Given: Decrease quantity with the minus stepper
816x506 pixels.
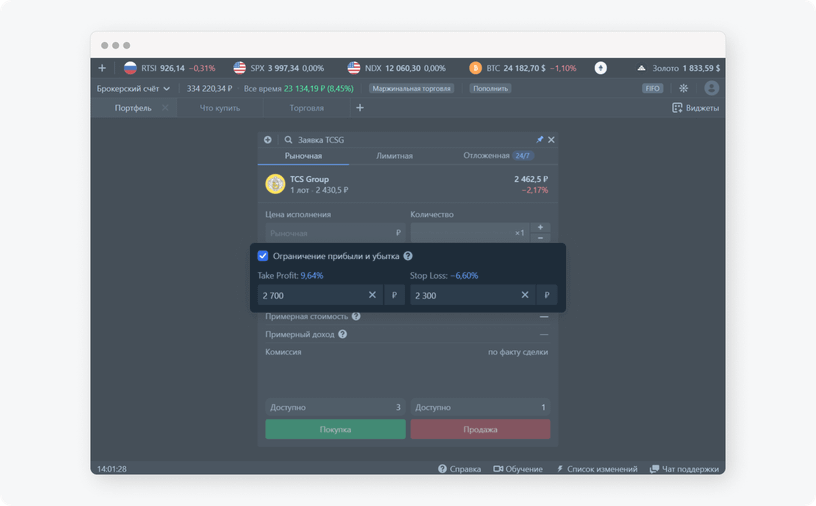Looking at the screenshot, I should tap(540, 238).
